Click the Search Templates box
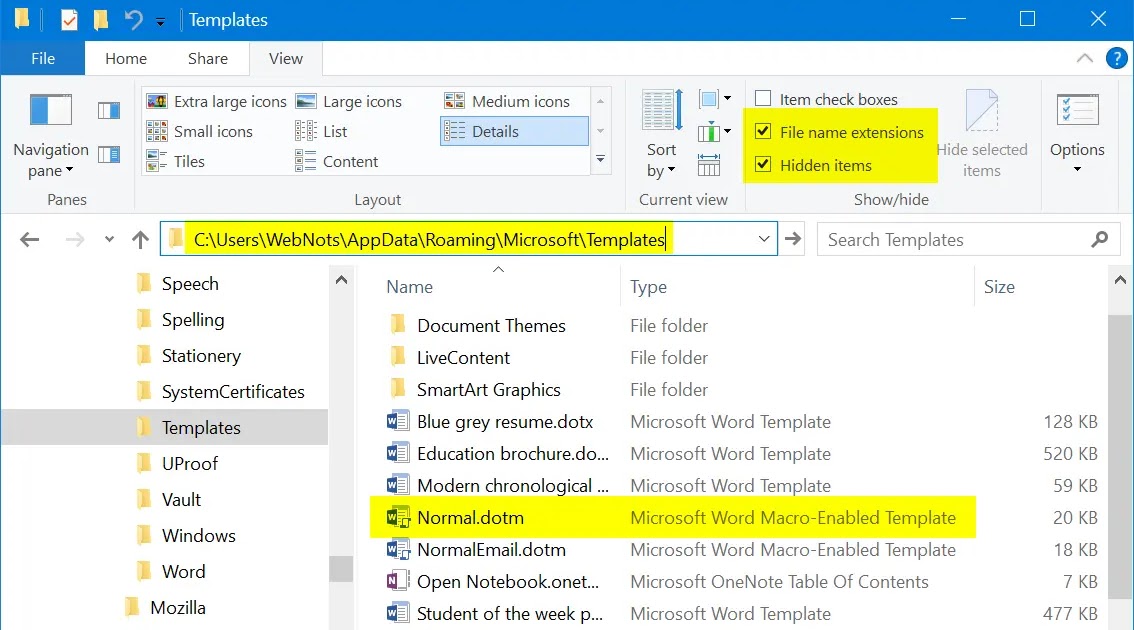This screenshot has width=1134, height=630. click(x=968, y=239)
